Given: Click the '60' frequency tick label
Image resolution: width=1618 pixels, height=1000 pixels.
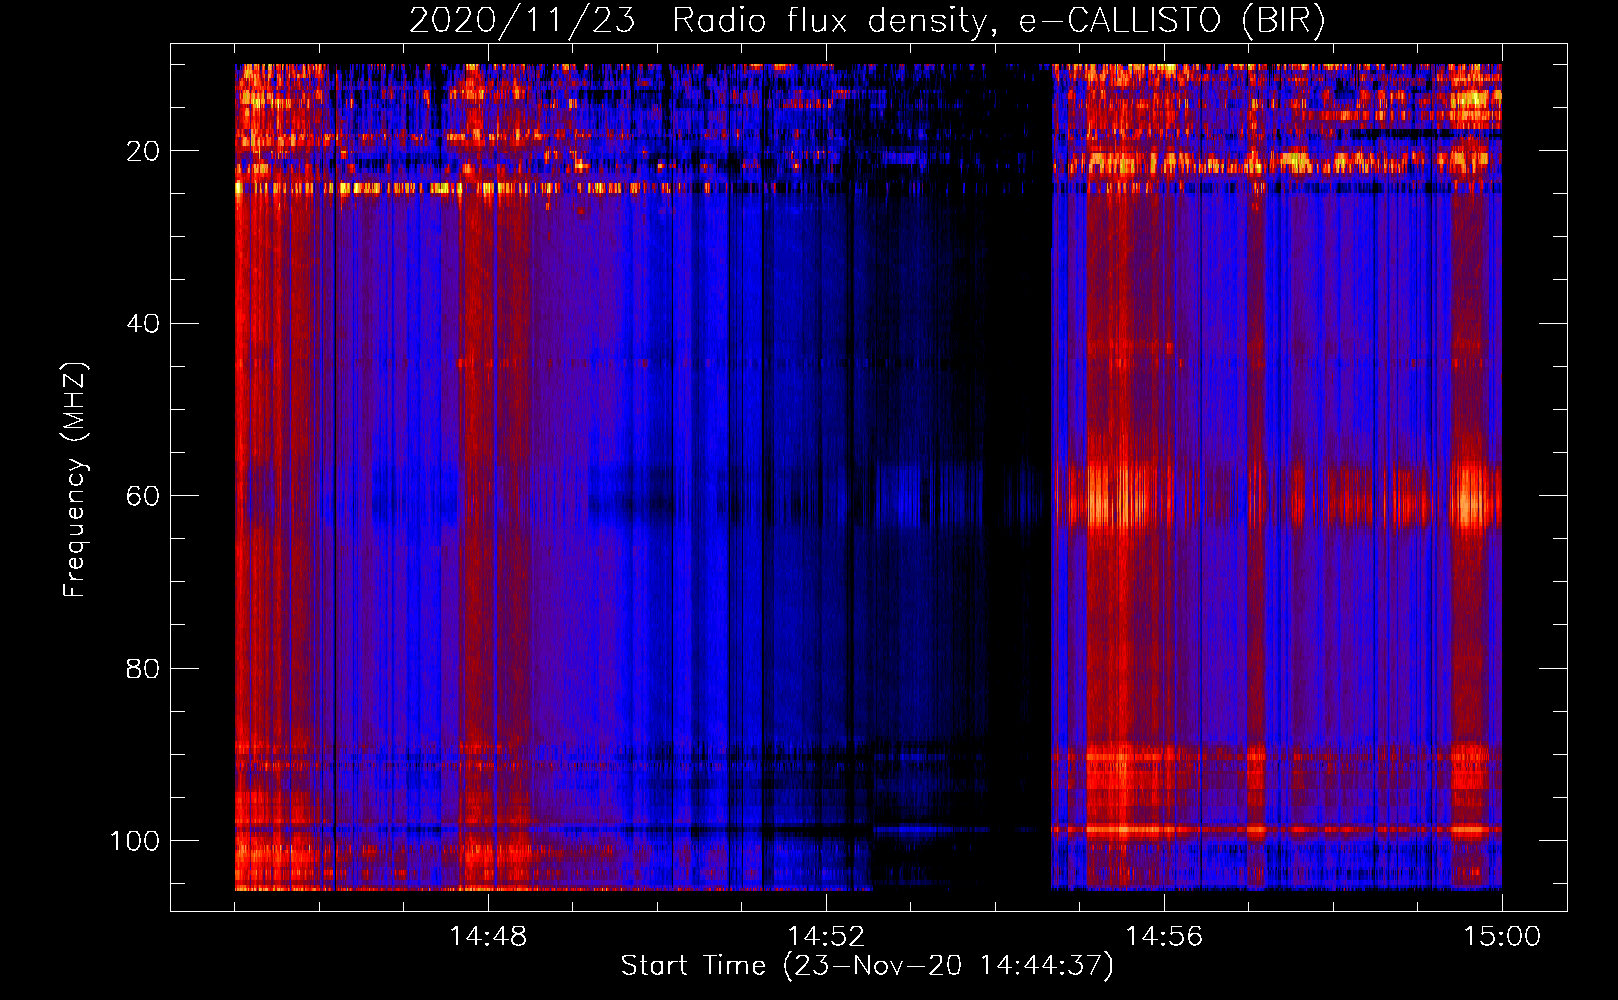Looking at the screenshot, I should click(x=143, y=496).
